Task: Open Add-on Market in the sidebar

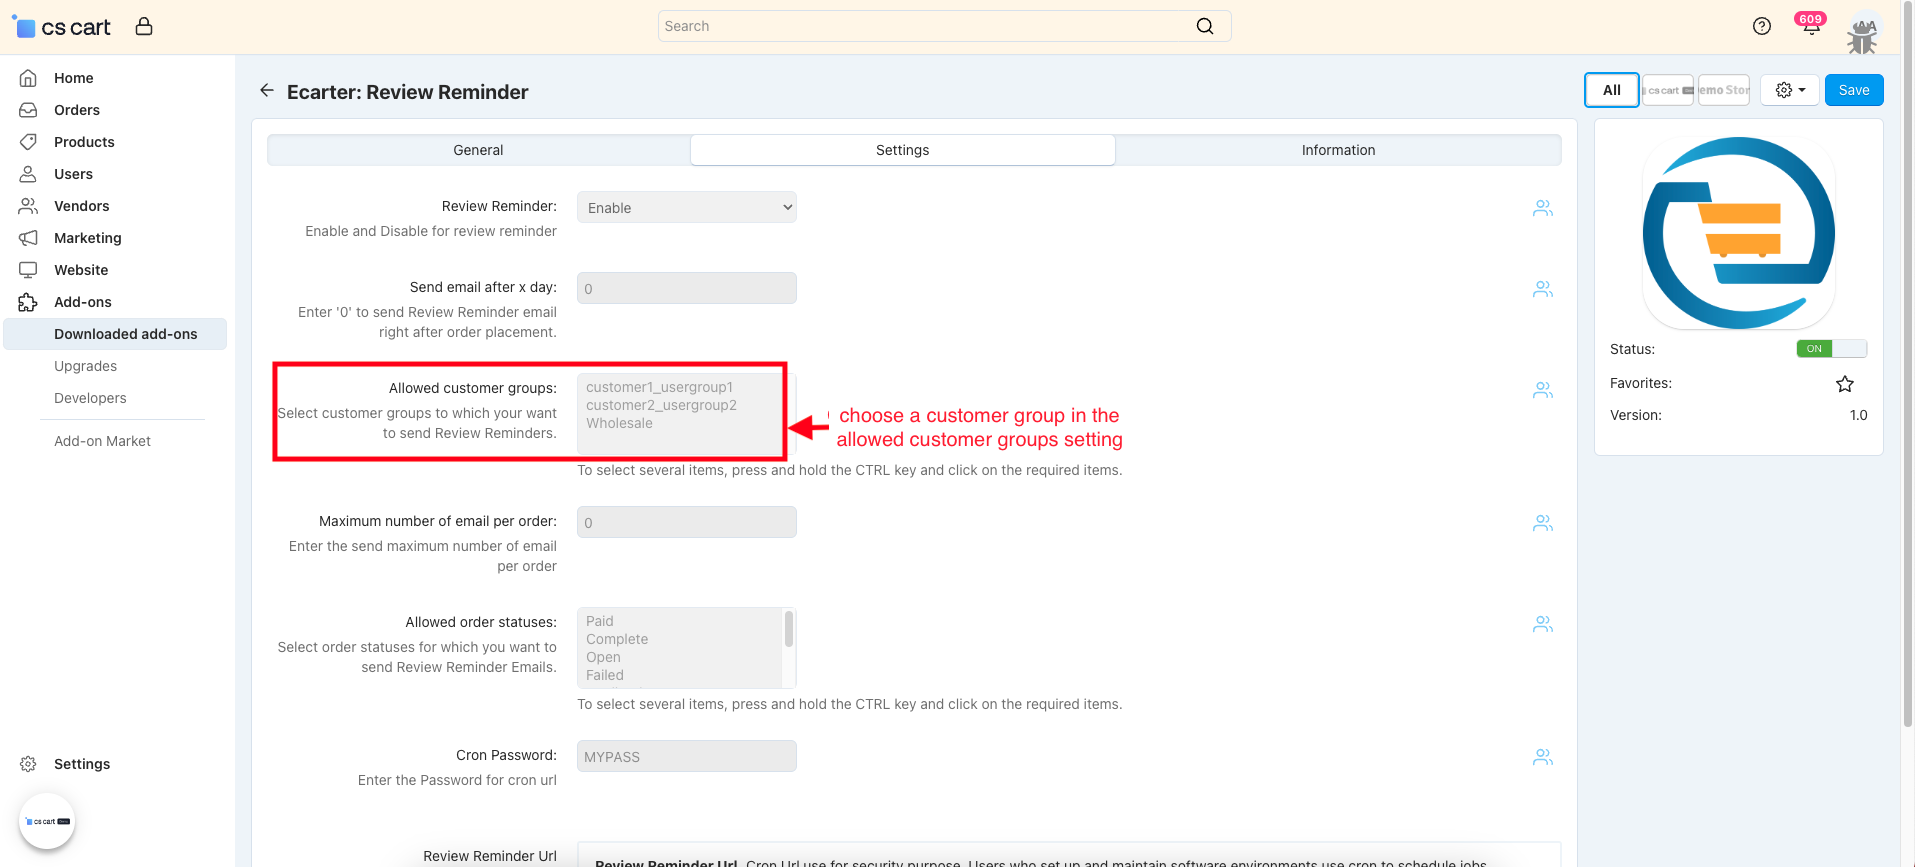Action: coord(102,441)
